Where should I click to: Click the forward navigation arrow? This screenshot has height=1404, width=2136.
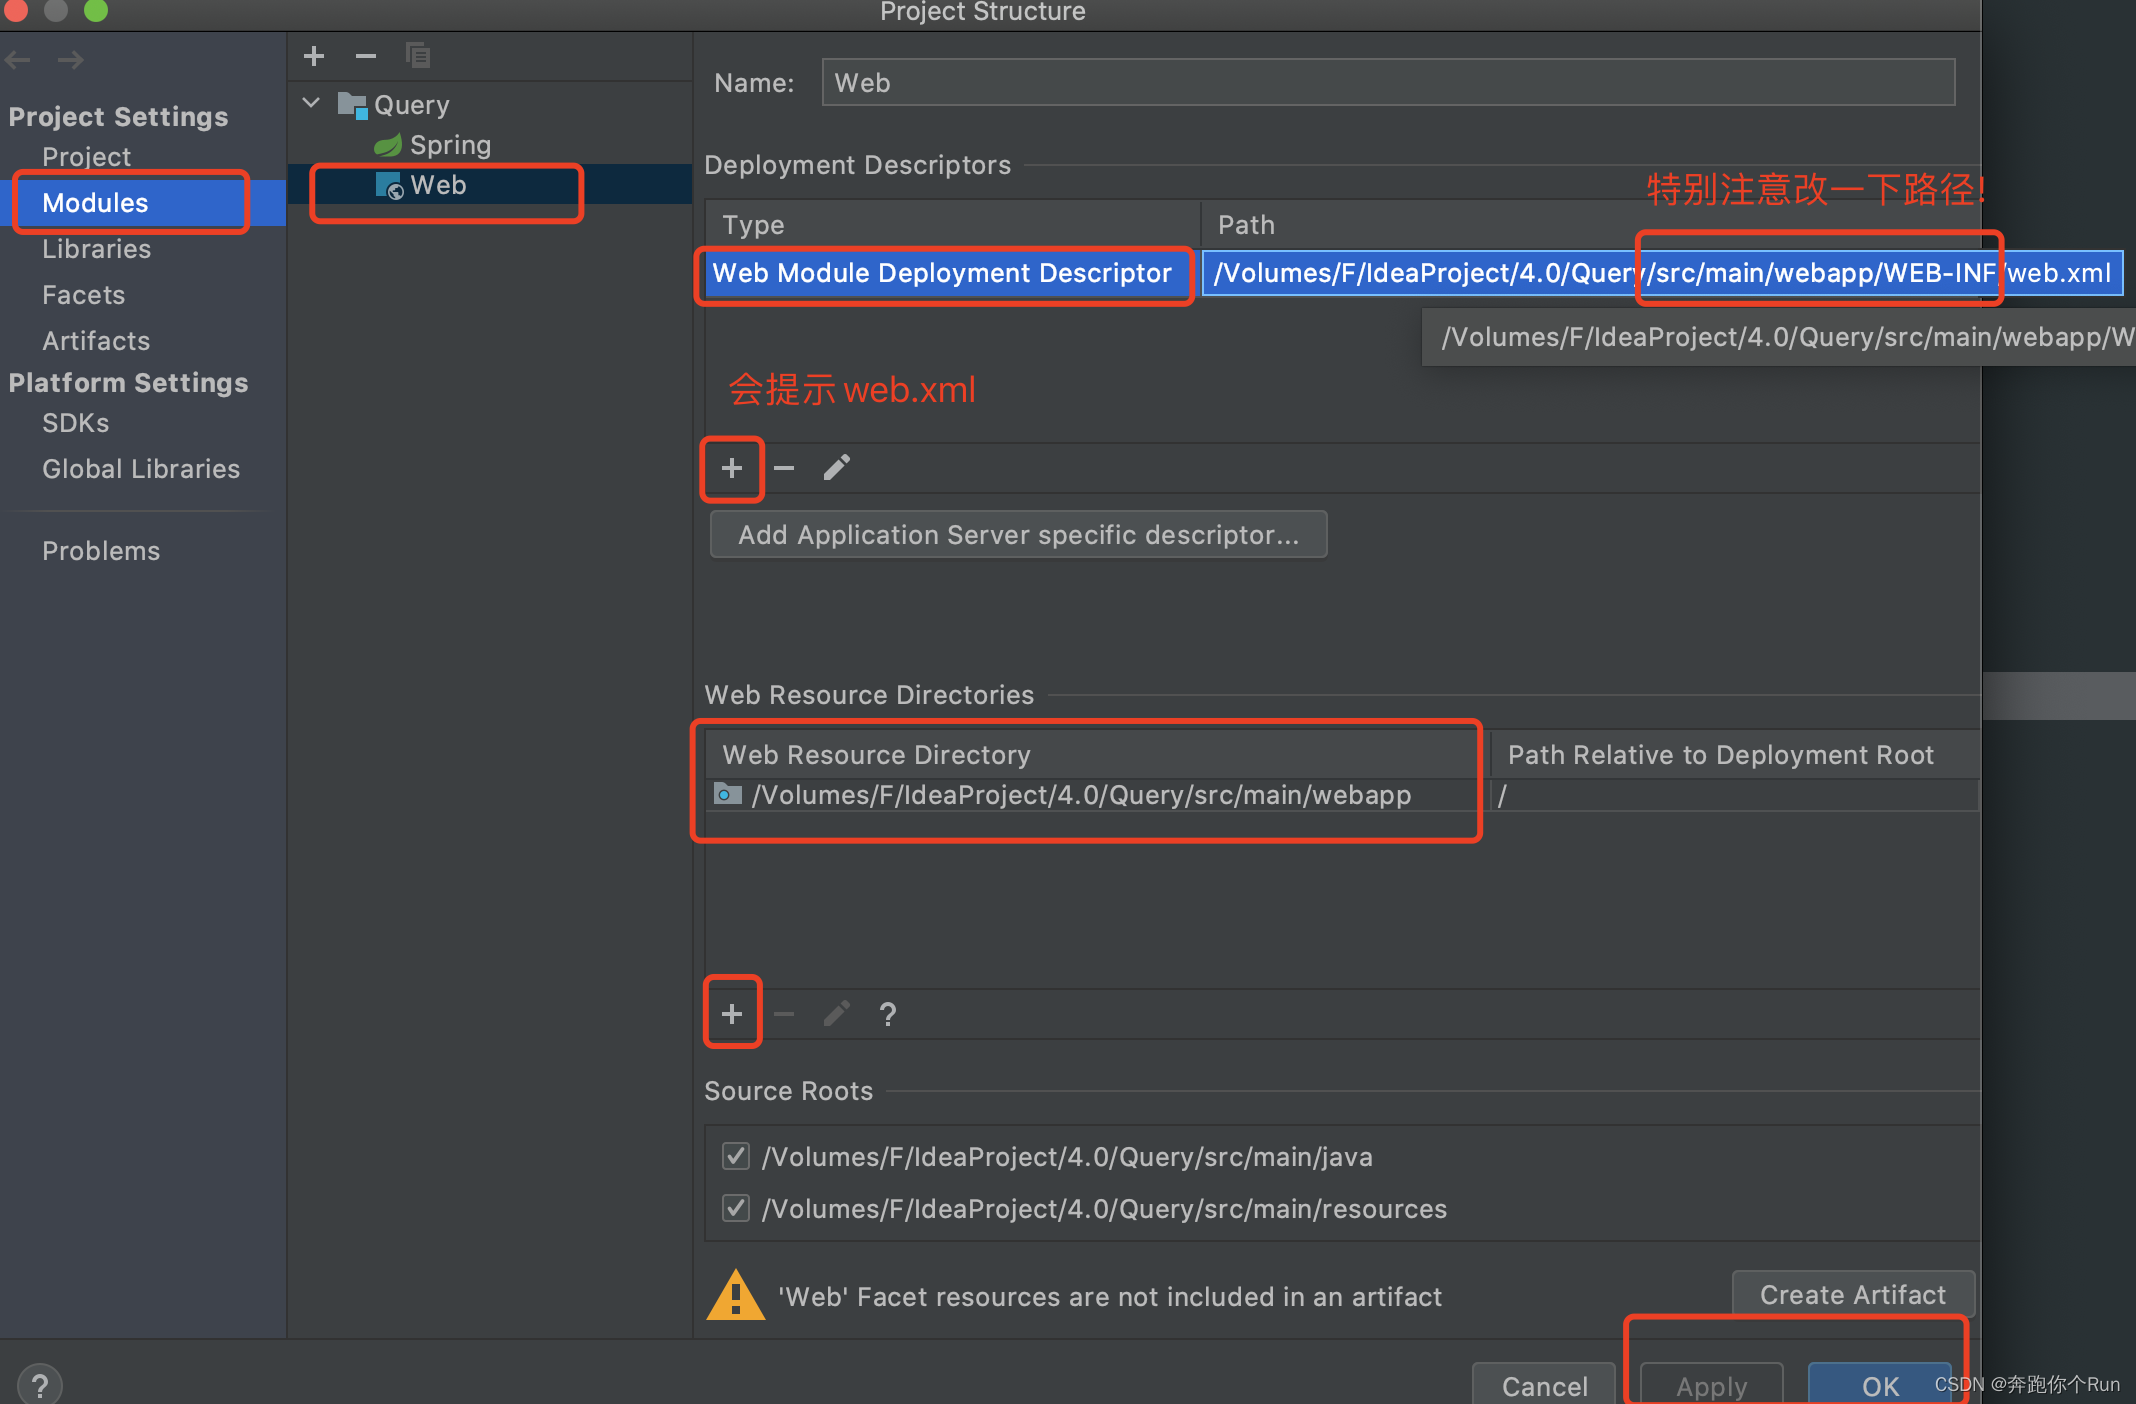[70, 59]
